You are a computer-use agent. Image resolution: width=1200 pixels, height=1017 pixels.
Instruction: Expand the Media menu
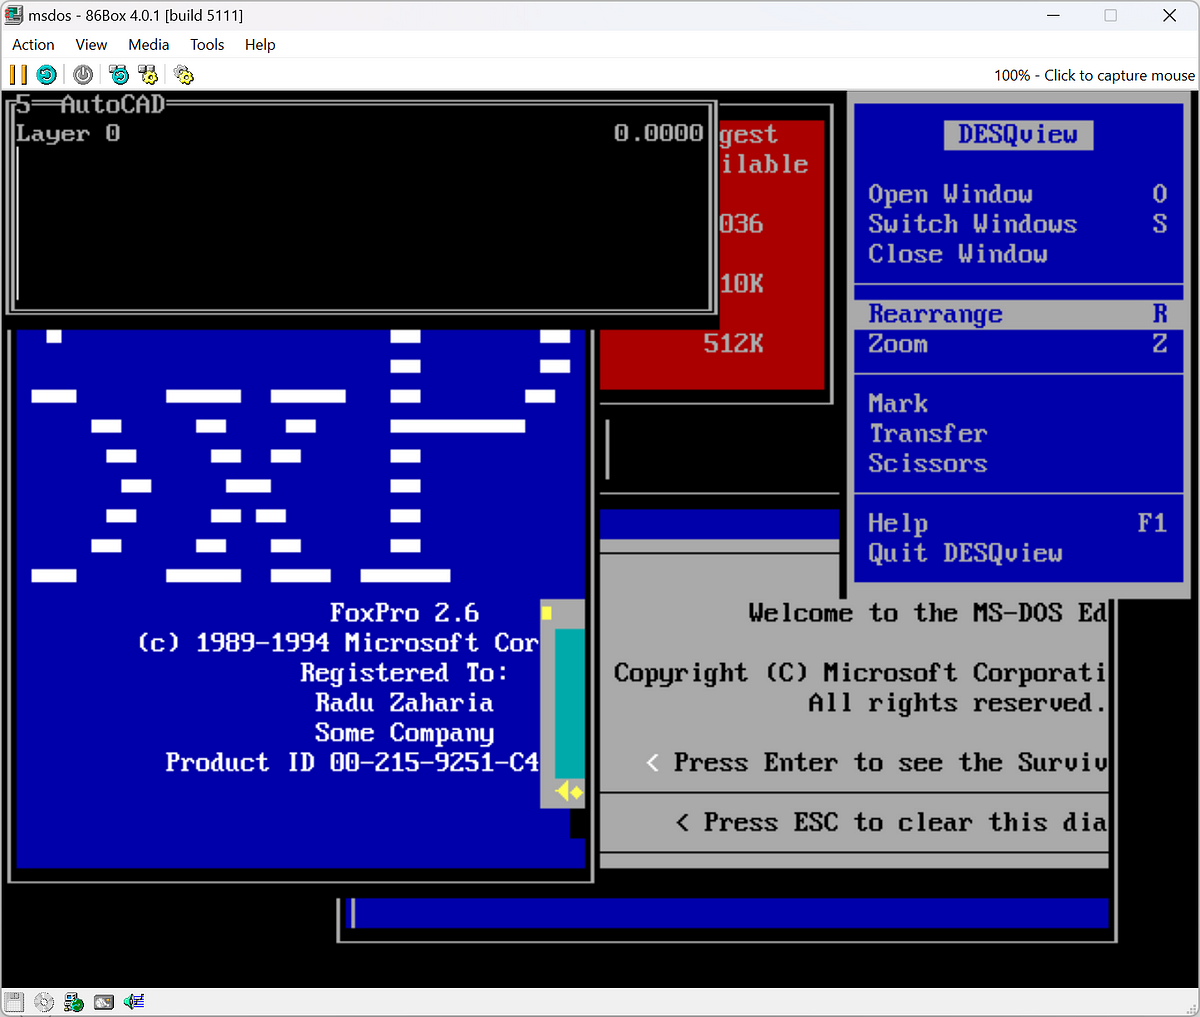(148, 45)
